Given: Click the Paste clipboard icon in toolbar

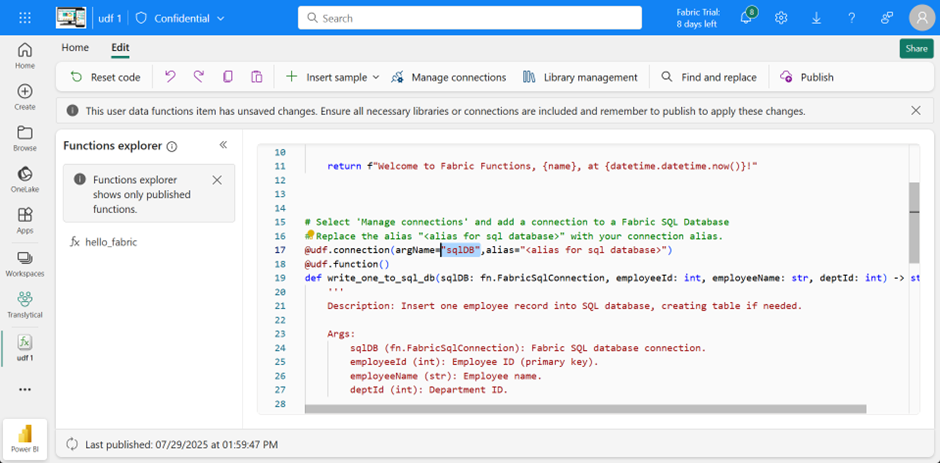Looking at the screenshot, I should (x=257, y=77).
